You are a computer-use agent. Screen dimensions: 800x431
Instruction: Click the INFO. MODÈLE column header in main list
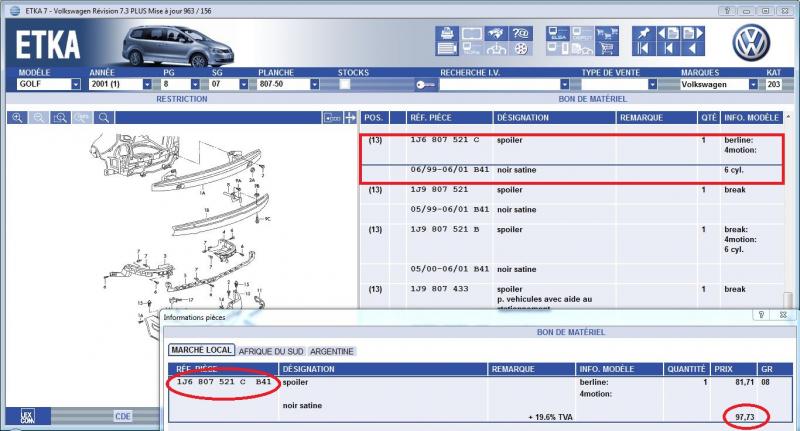tap(752, 118)
